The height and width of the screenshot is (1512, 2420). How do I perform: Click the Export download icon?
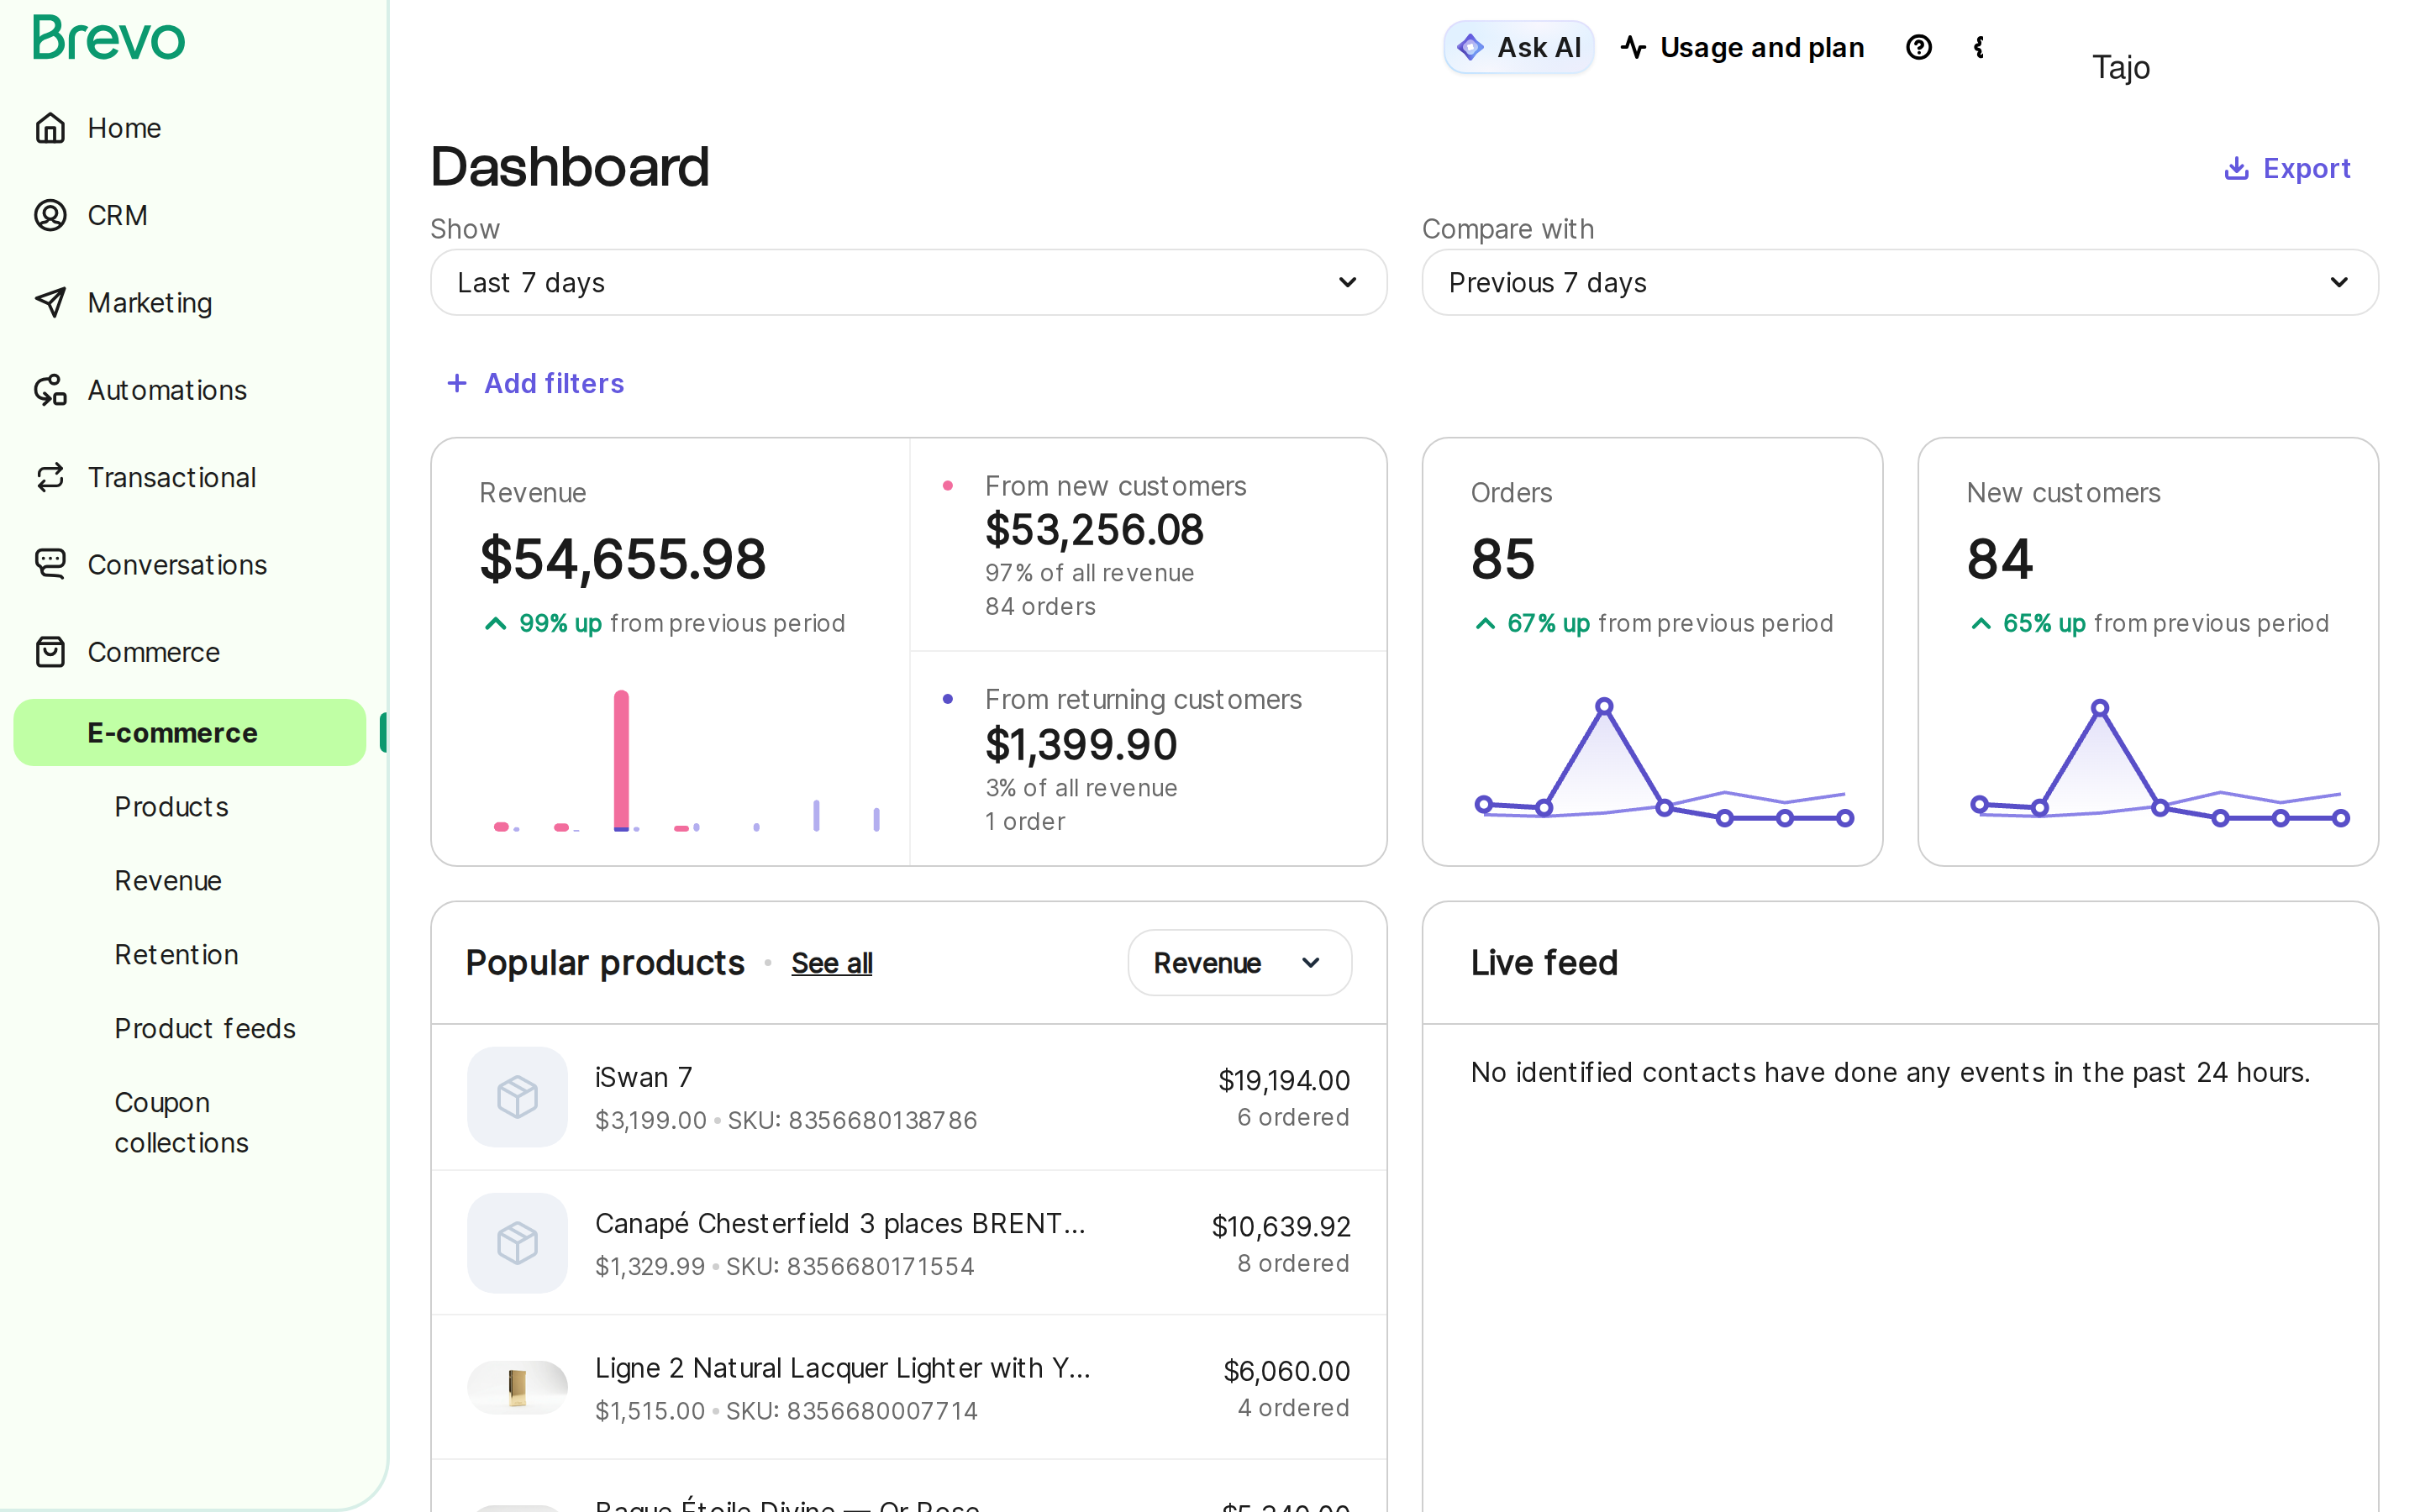tap(2236, 168)
